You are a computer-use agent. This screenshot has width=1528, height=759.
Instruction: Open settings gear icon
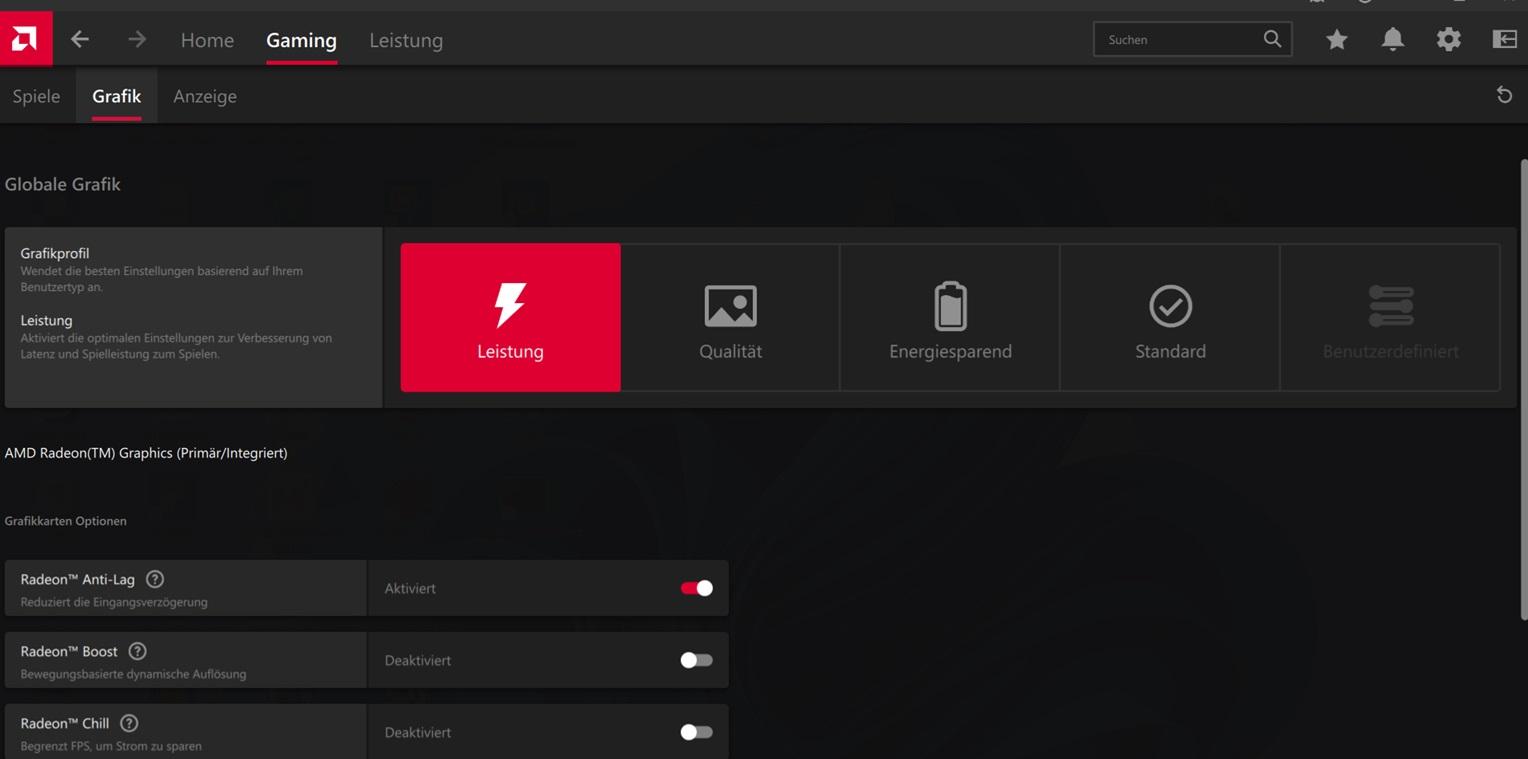pos(1448,39)
